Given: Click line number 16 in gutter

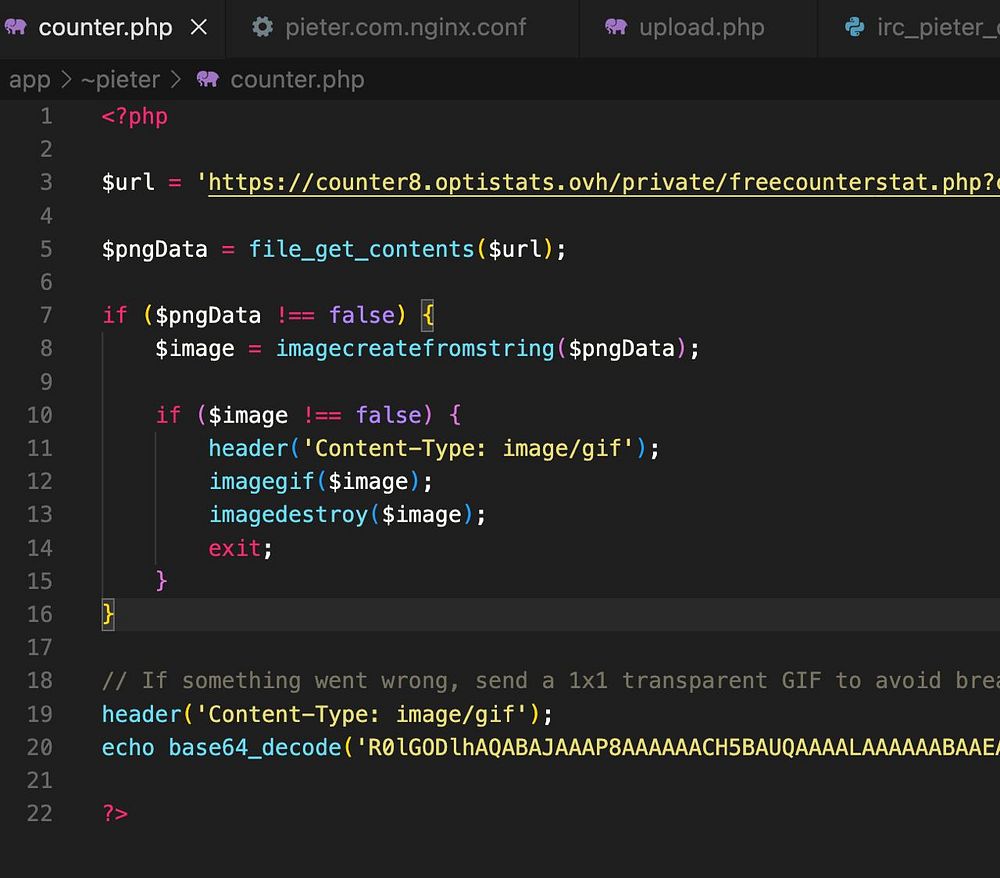Looking at the screenshot, I should [x=40, y=614].
